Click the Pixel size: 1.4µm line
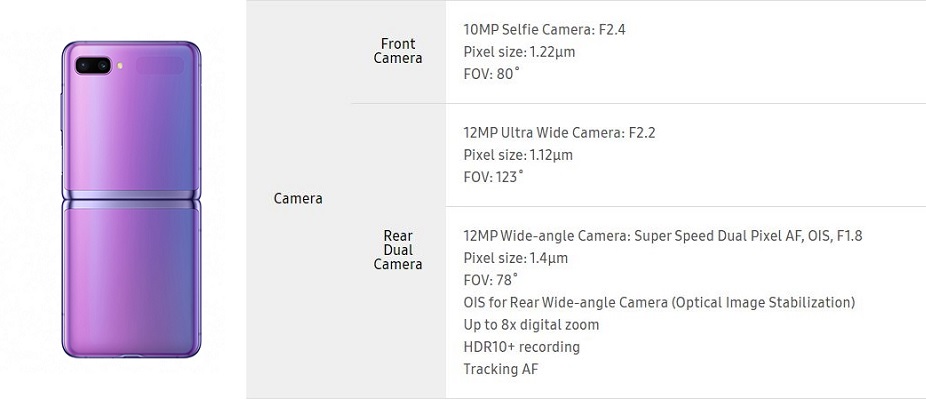Screen dimensions: 926x400 click(x=516, y=258)
